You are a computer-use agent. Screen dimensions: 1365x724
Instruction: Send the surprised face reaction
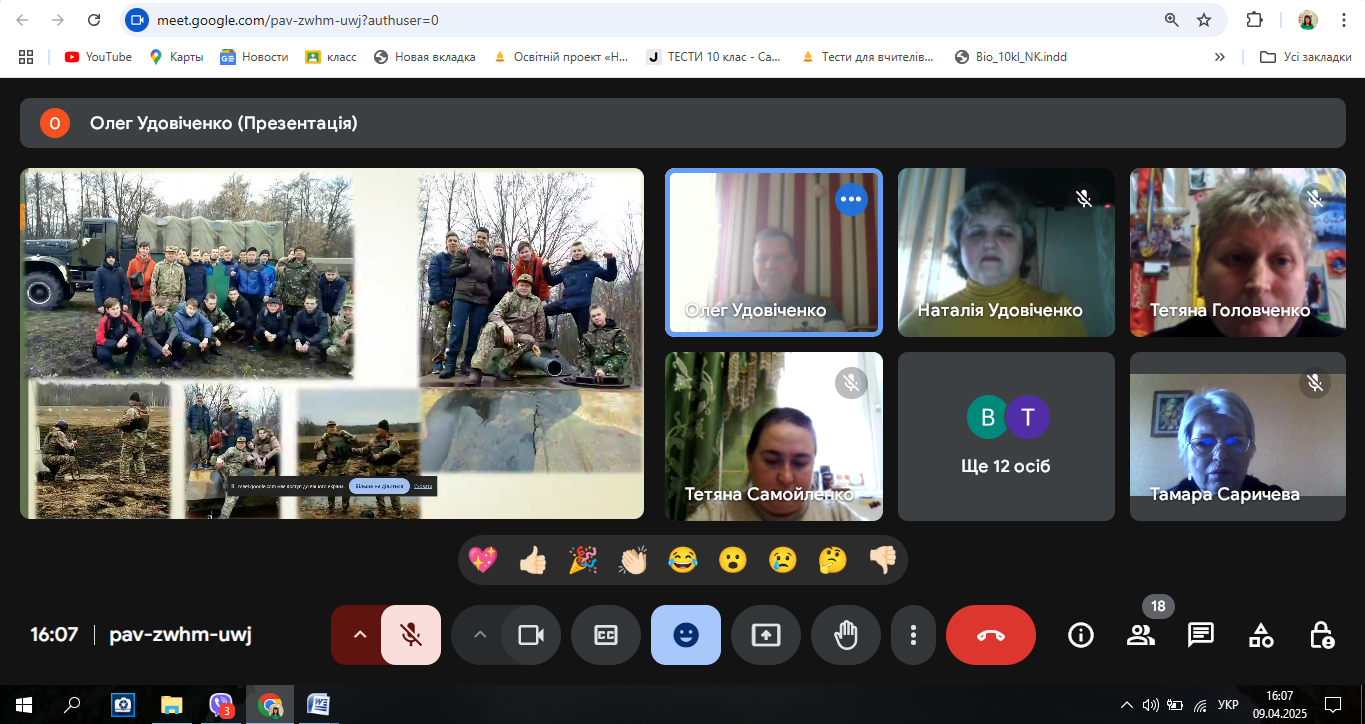pos(733,560)
